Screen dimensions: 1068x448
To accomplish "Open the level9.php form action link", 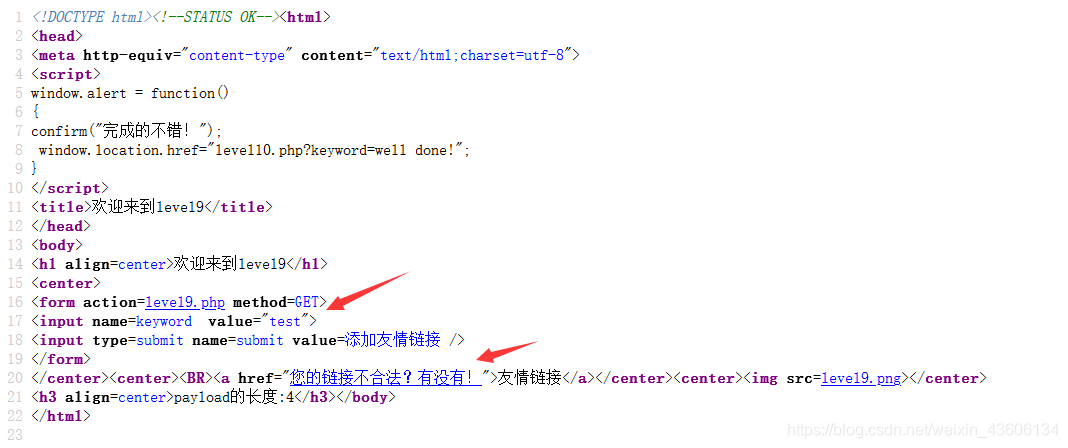I will tap(185, 302).
